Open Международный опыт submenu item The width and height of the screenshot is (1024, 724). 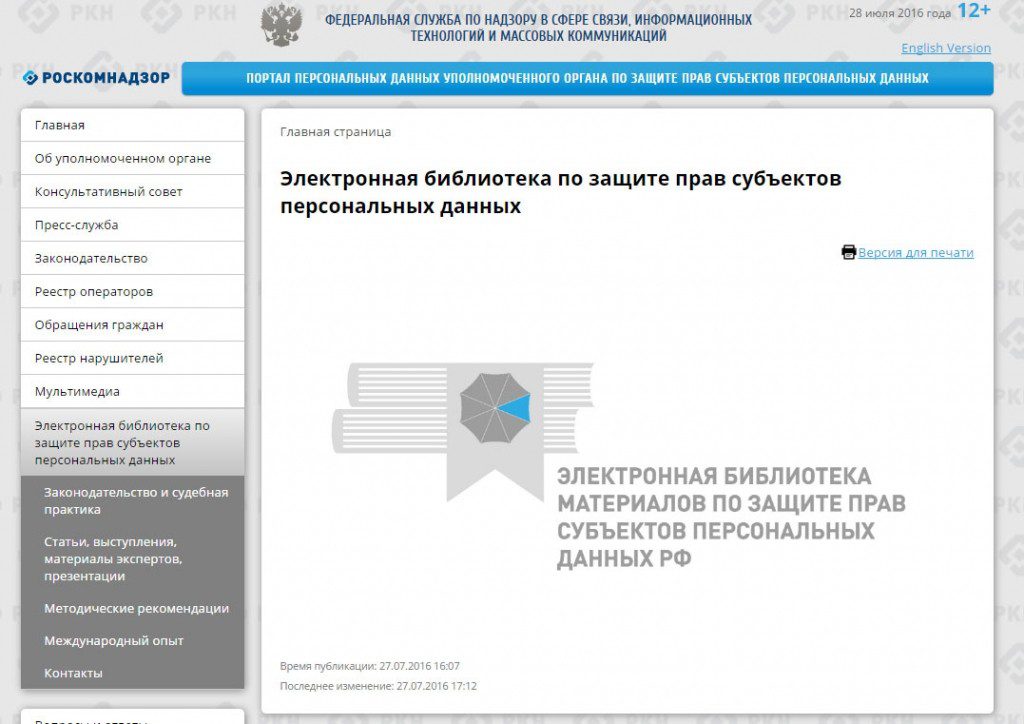point(113,640)
